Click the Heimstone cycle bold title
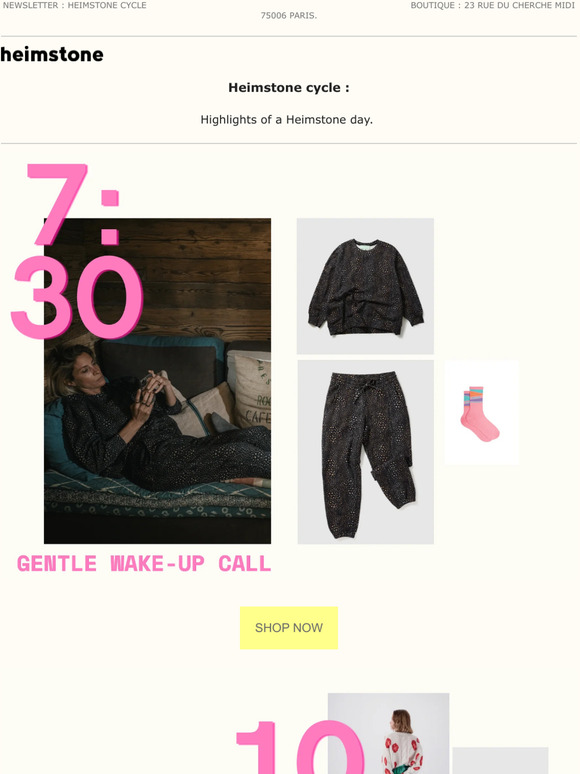The height and width of the screenshot is (774, 580). 289,88
